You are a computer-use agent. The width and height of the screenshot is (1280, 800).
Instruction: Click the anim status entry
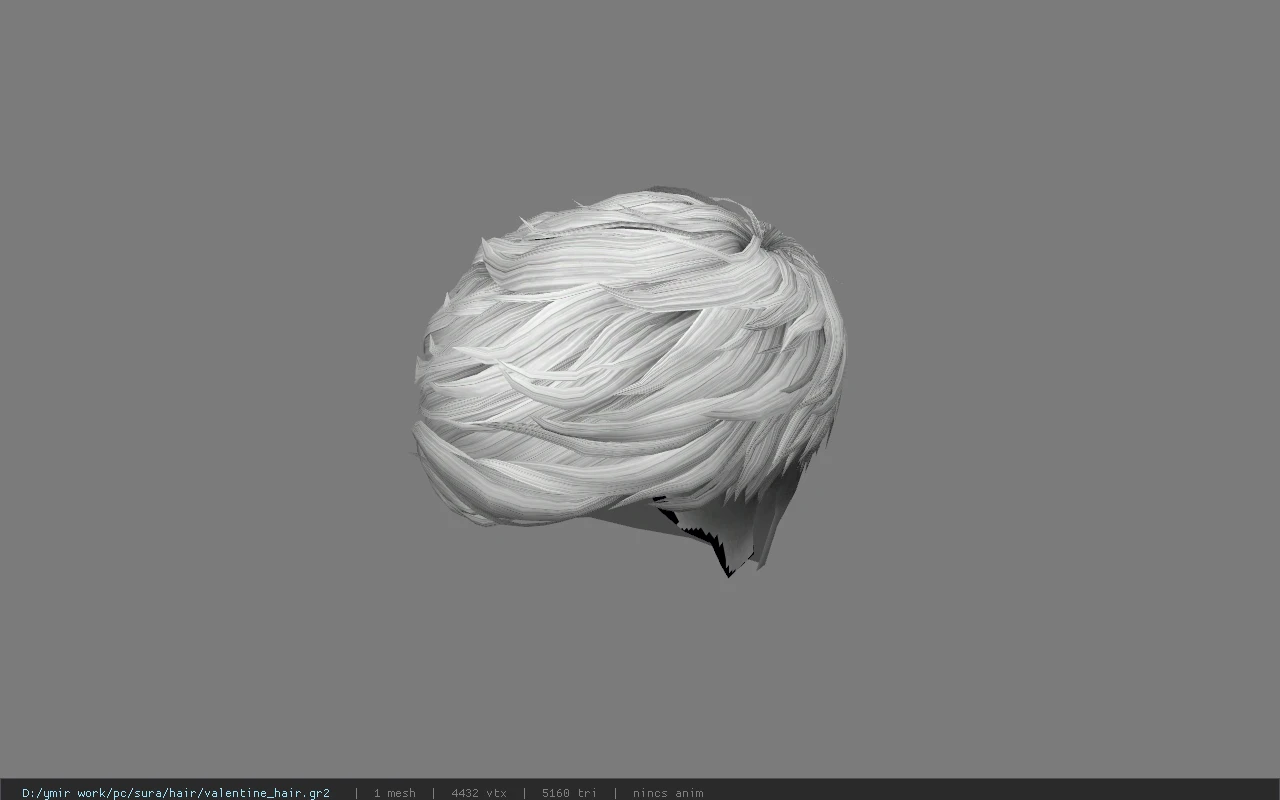668,793
